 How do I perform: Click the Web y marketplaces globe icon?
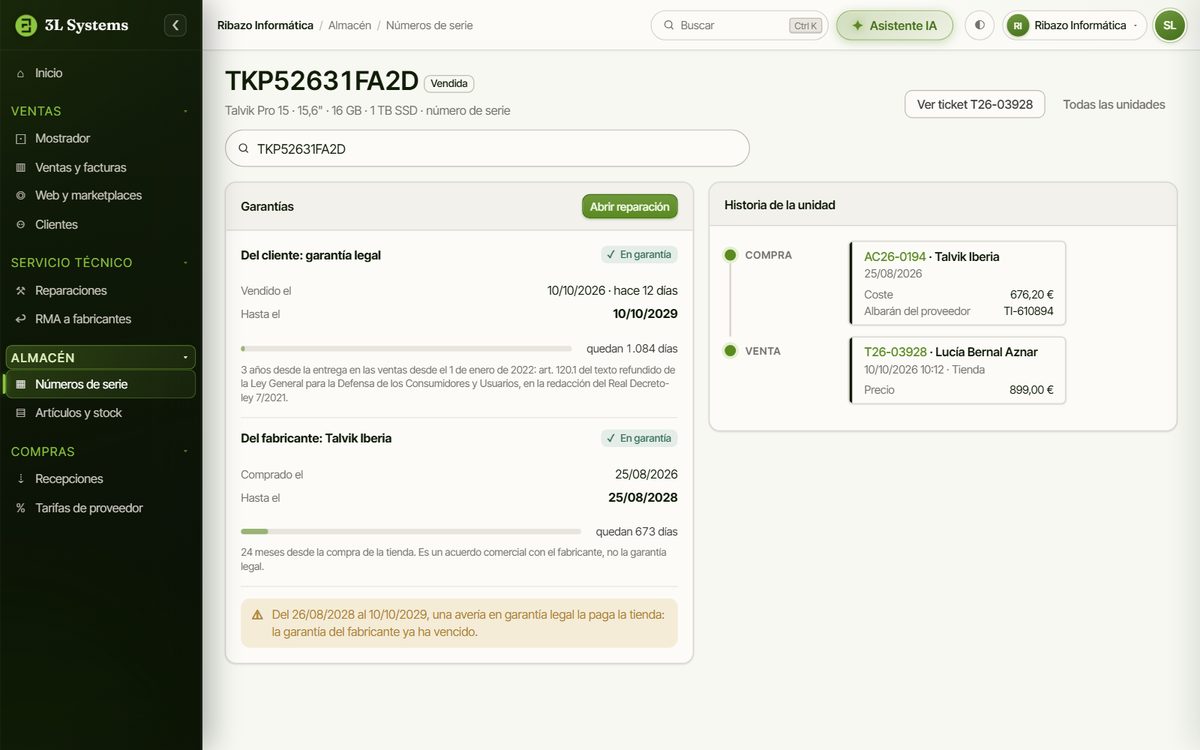(21, 195)
